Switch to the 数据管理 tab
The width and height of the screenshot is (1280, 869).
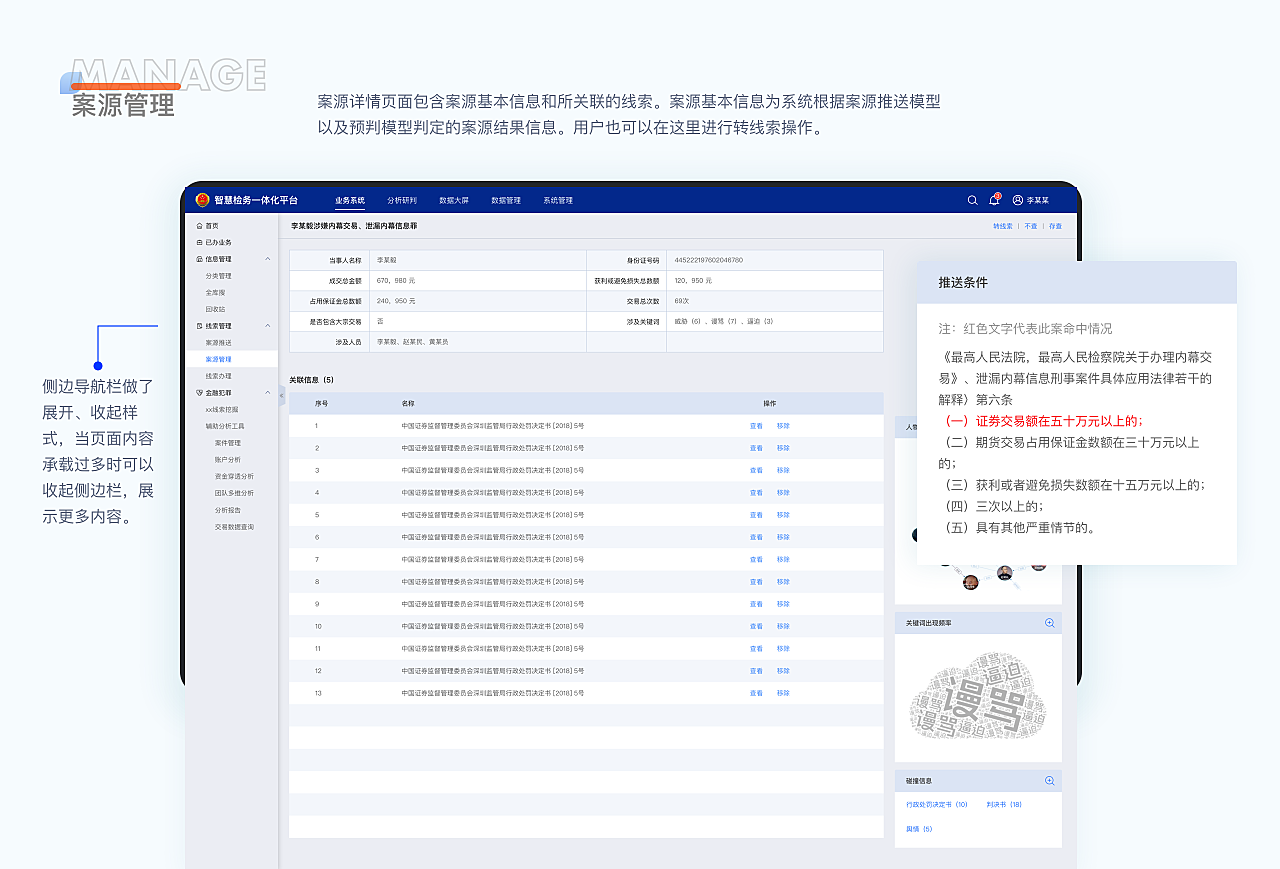(x=506, y=200)
